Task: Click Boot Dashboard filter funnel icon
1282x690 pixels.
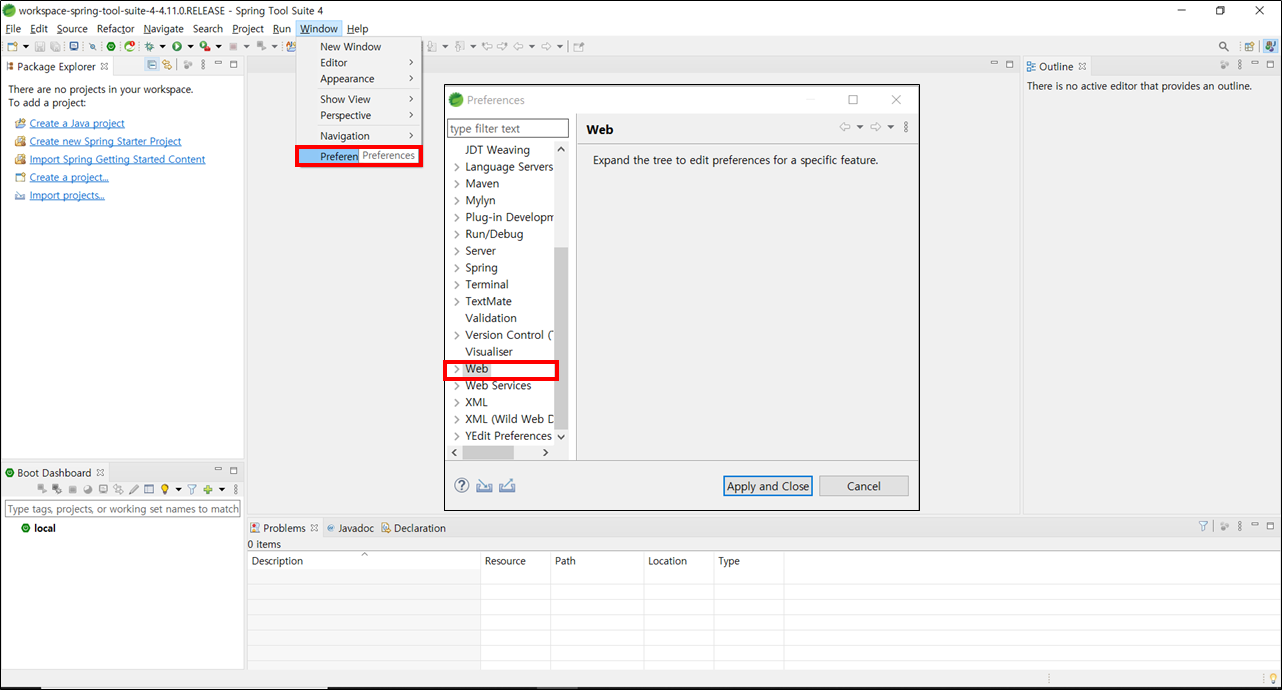Action: (x=192, y=489)
